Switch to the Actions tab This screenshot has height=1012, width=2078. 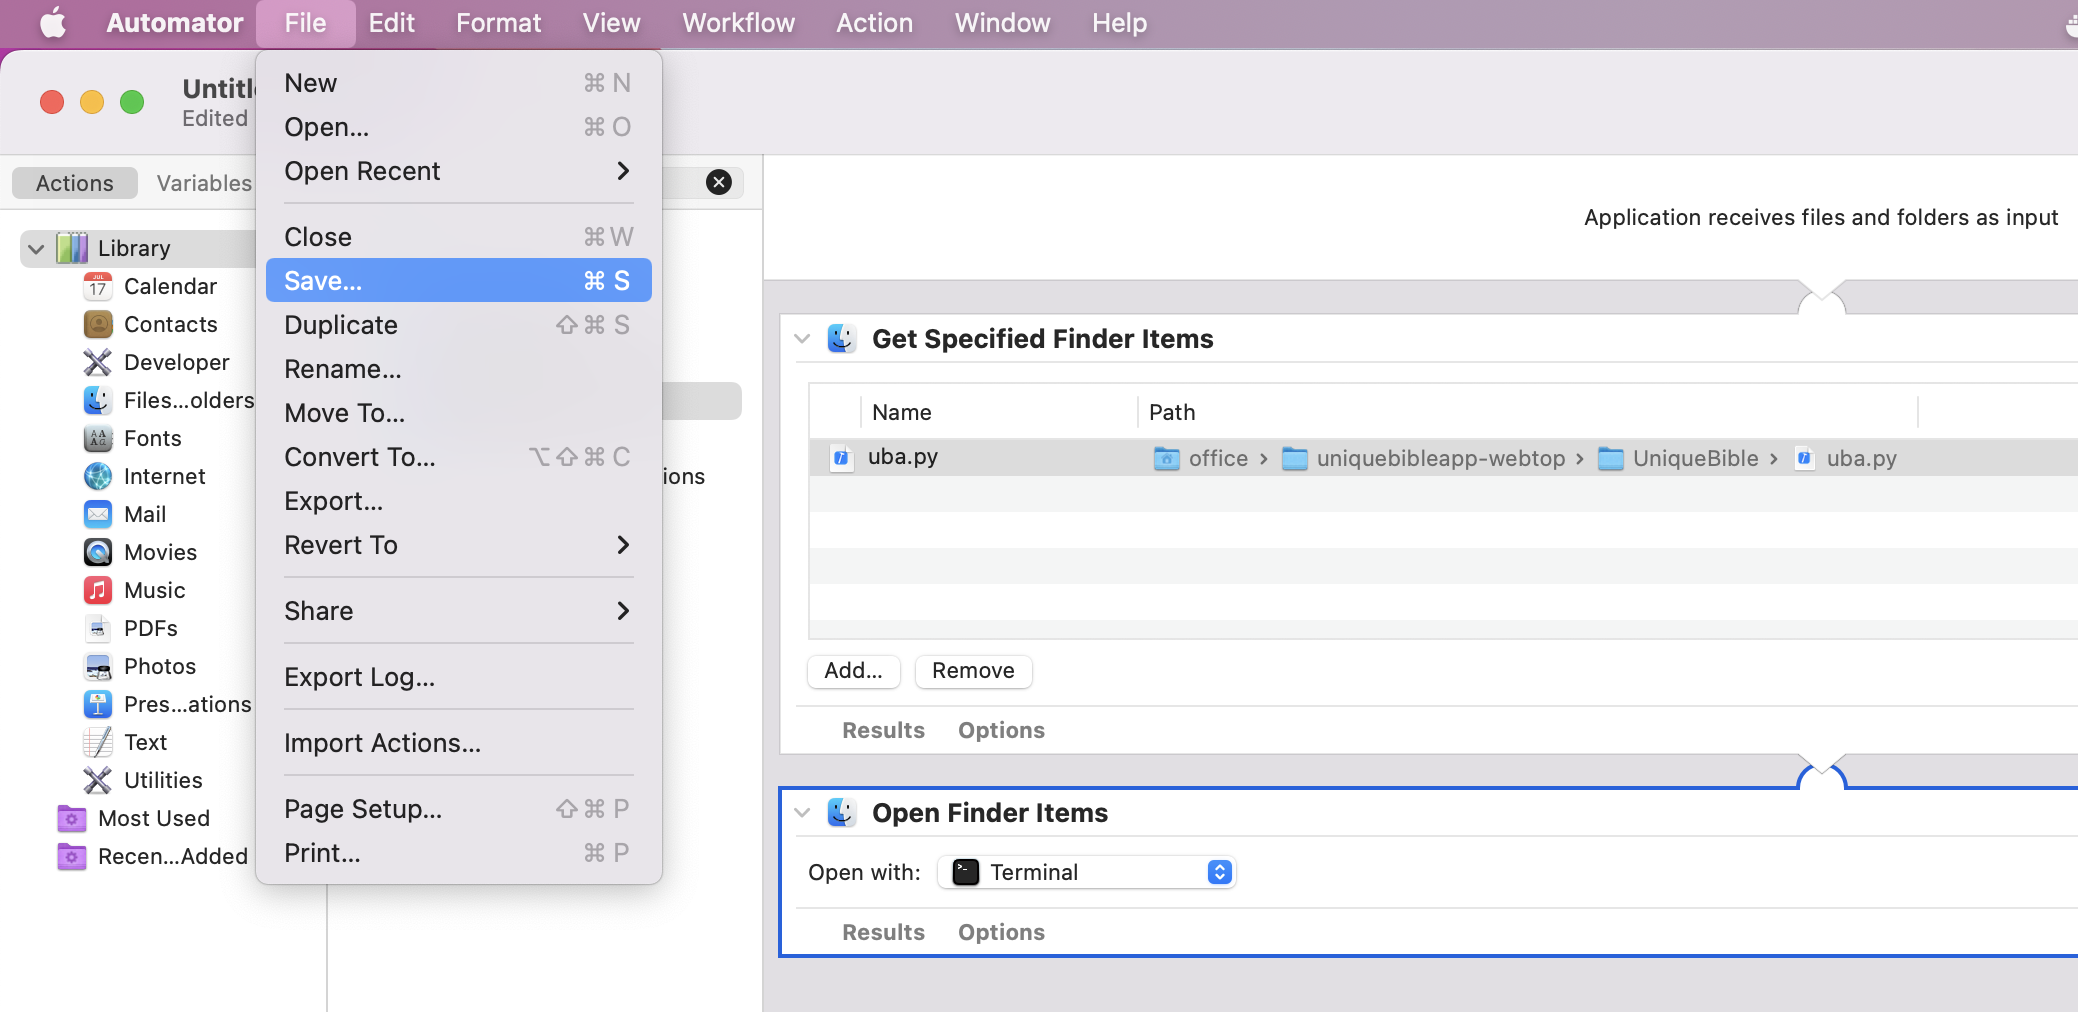point(75,183)
